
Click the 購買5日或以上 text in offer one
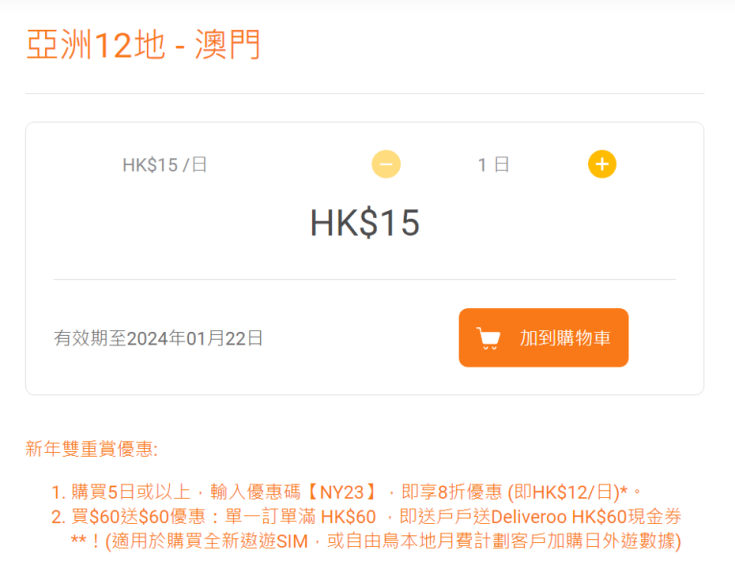(131, 492)
